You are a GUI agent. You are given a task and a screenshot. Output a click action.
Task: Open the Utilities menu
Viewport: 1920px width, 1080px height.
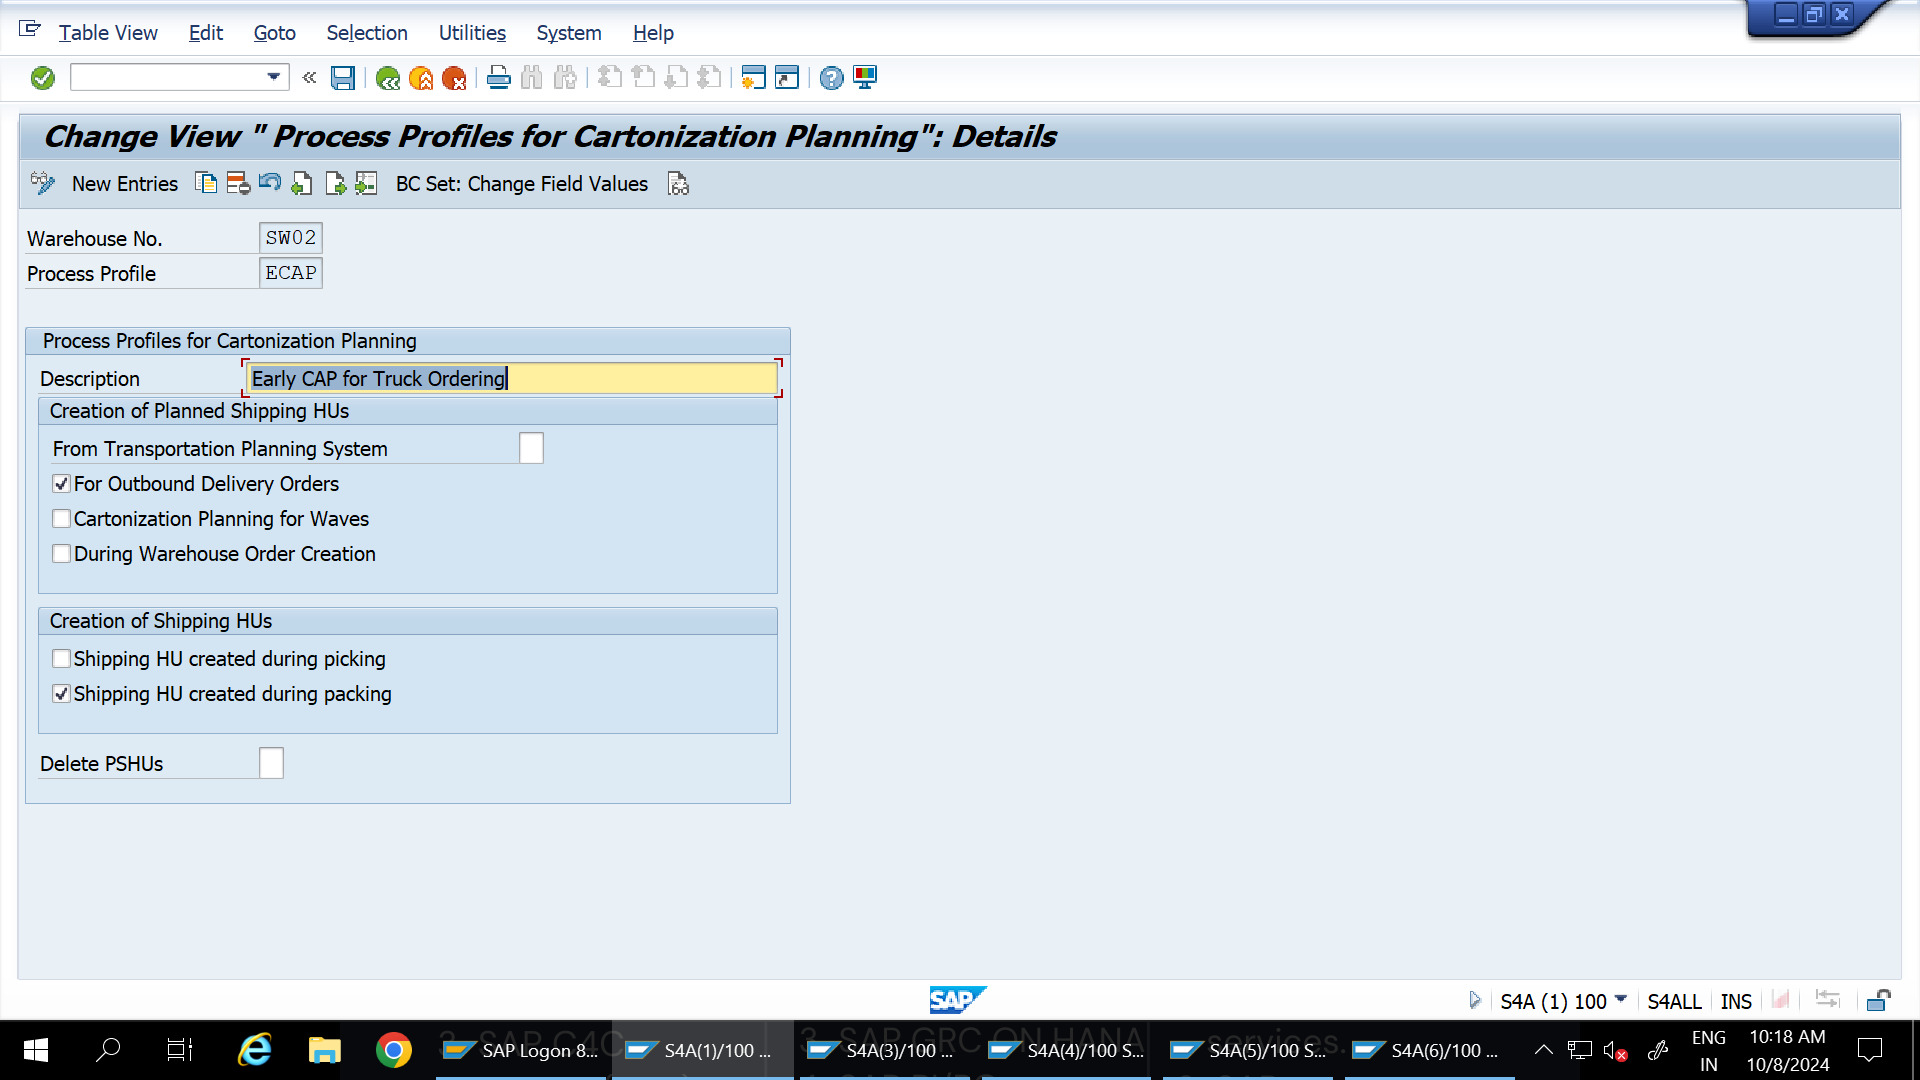472,33
